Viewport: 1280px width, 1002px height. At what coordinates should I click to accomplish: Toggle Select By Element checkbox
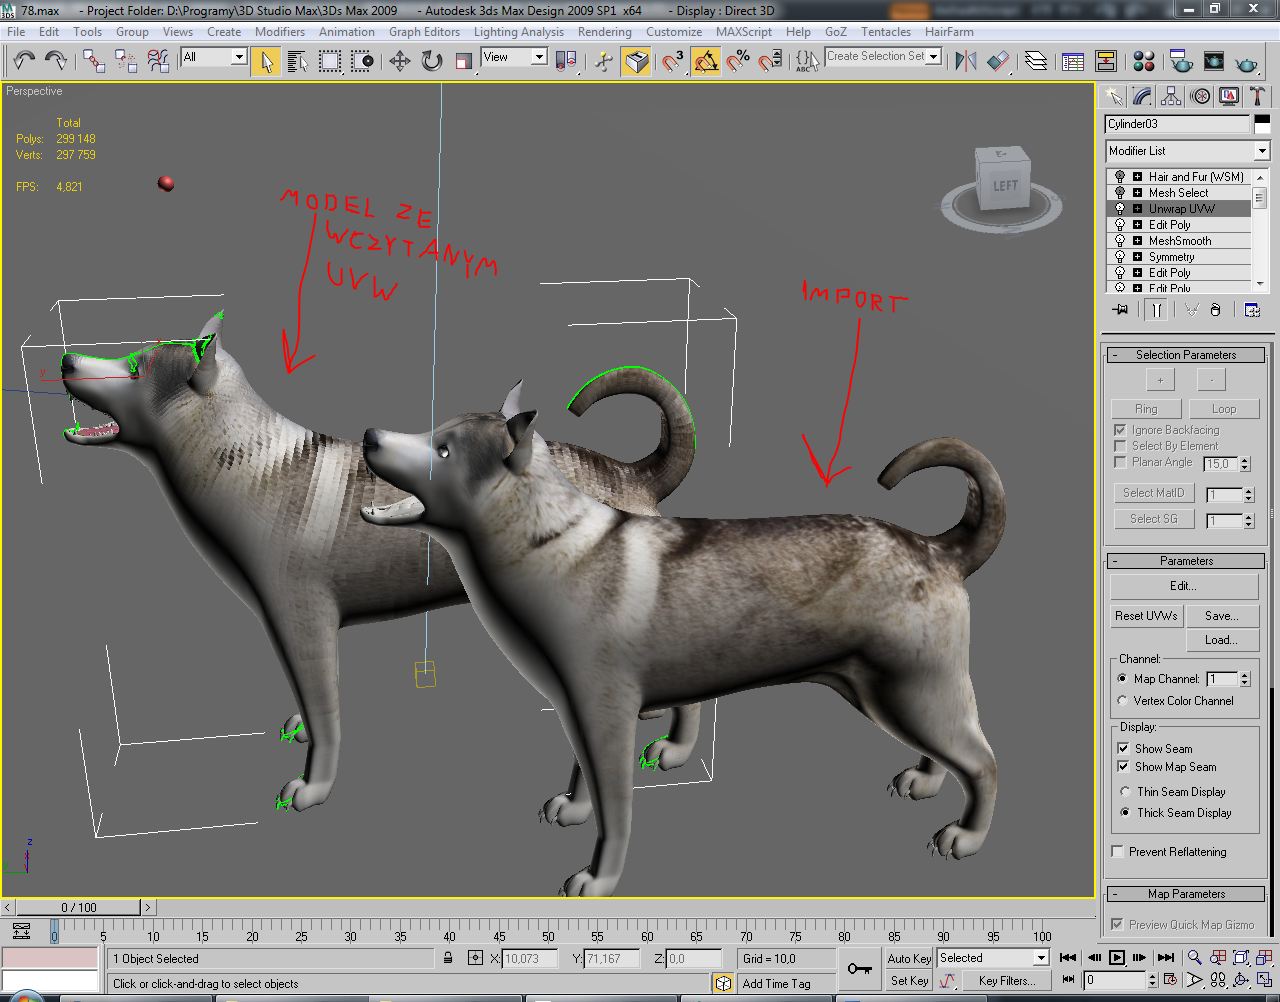pos(1120,446)
